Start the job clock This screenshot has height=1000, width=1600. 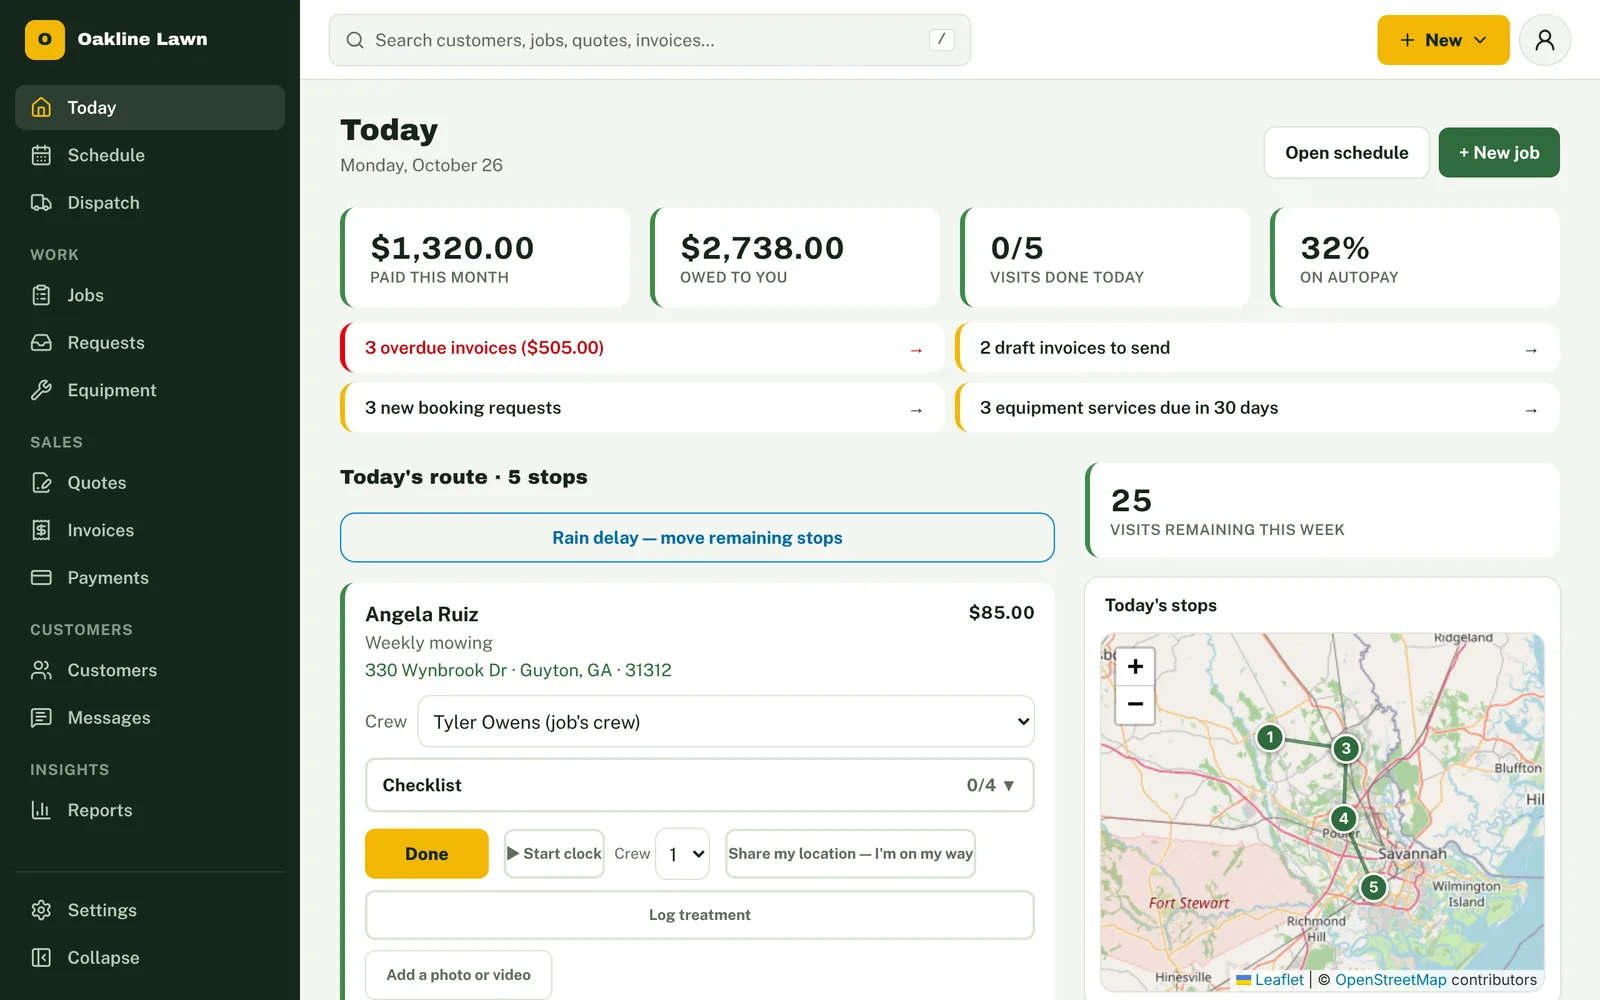click(x=554, y=854)
